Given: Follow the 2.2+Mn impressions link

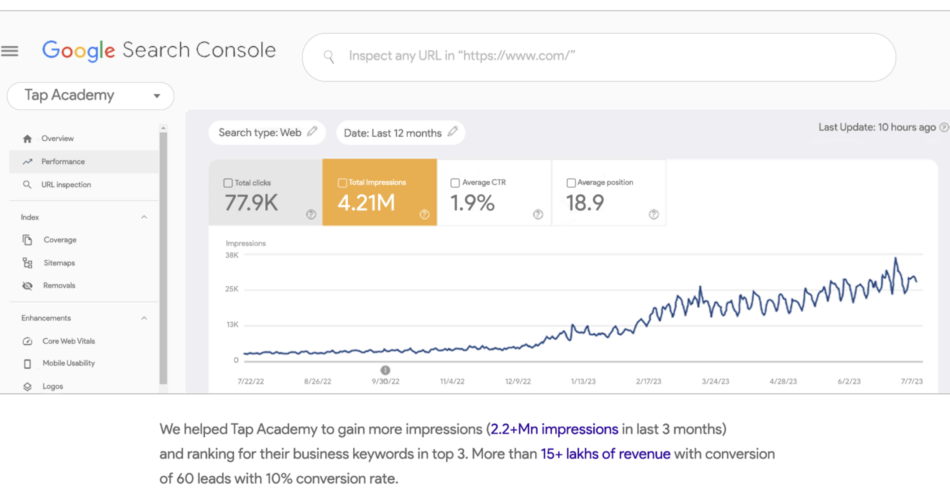Looking at the screenshot, I should tap(554, 429).
